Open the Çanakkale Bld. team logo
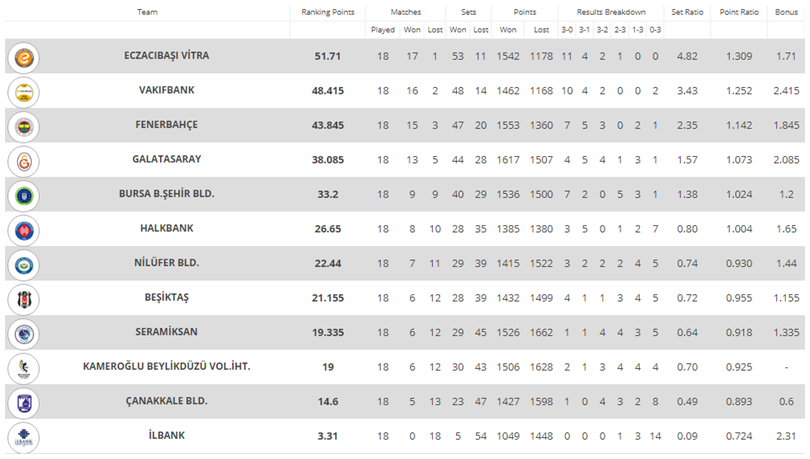This screenshot has width=810, height=459. coord(24,403)
